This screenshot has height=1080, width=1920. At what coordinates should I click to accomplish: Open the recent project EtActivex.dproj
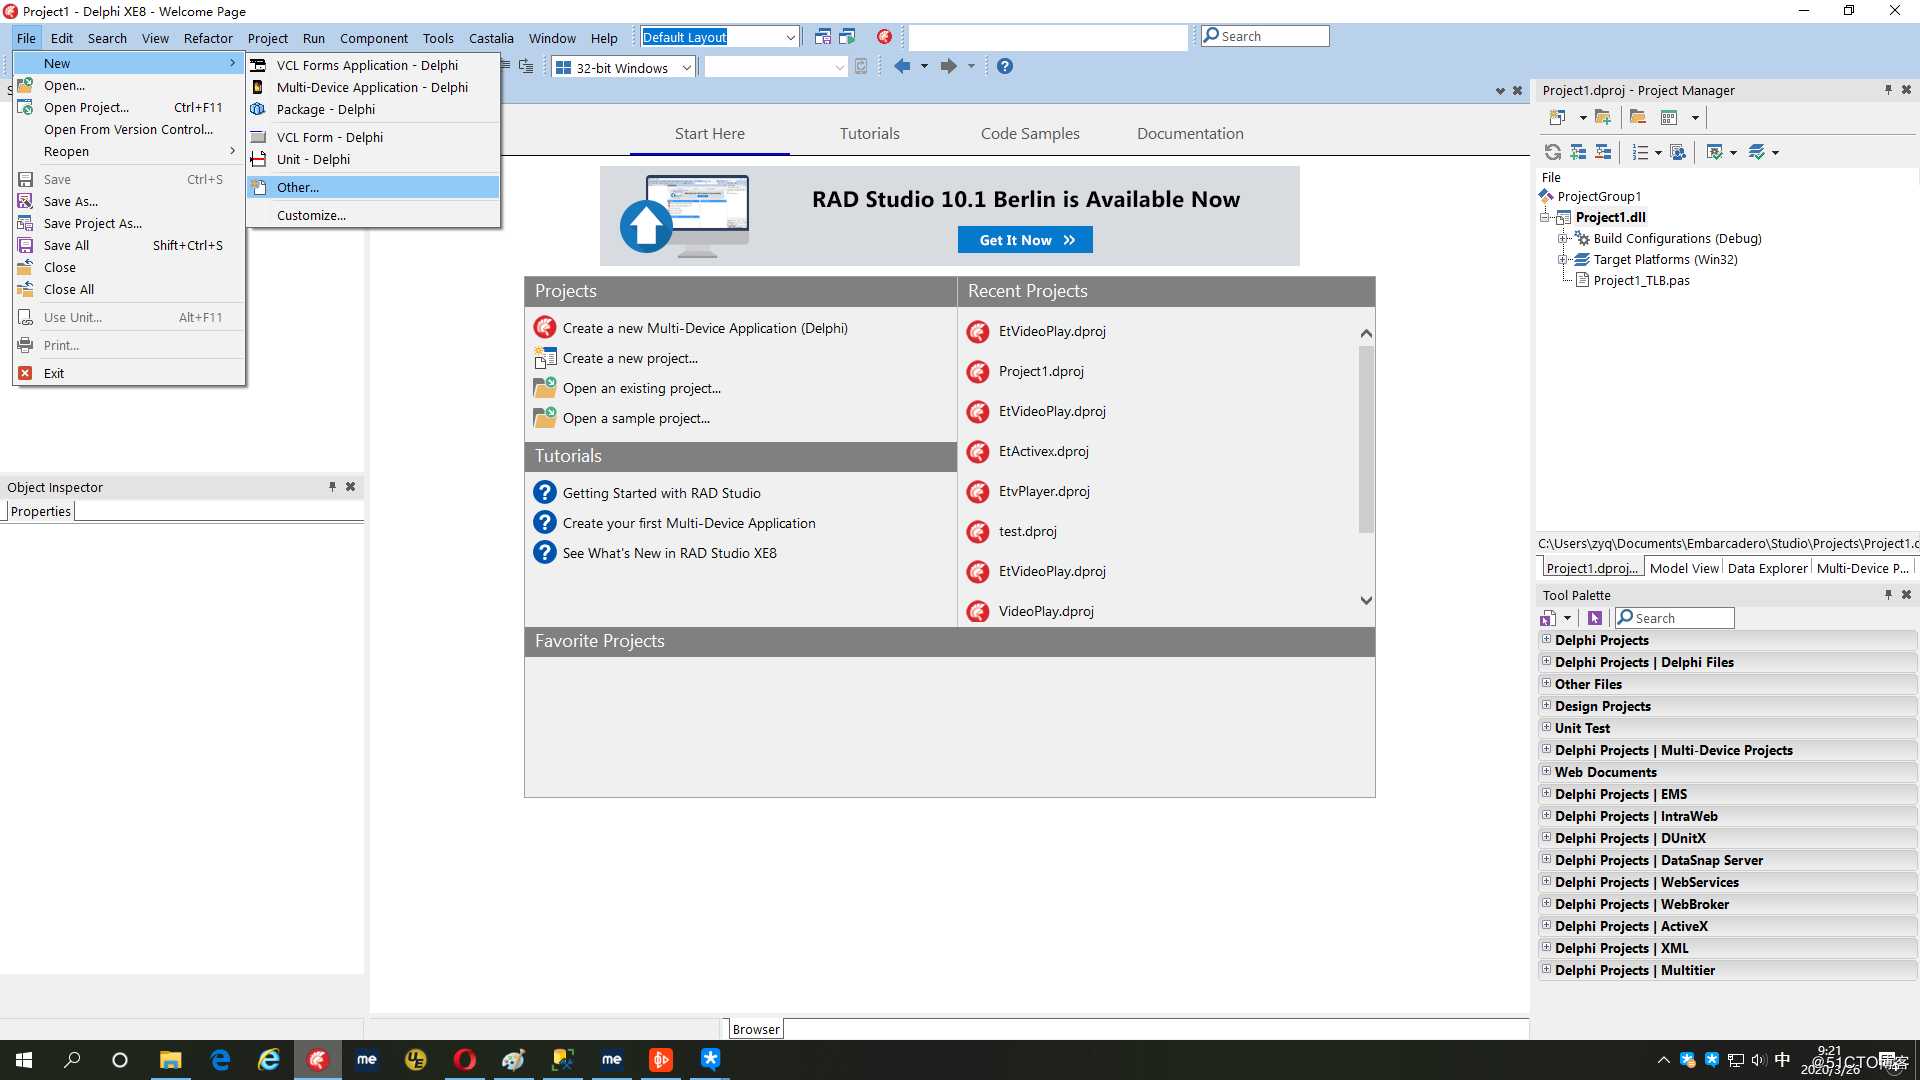pyautogui.click(x=1043, y=451)
